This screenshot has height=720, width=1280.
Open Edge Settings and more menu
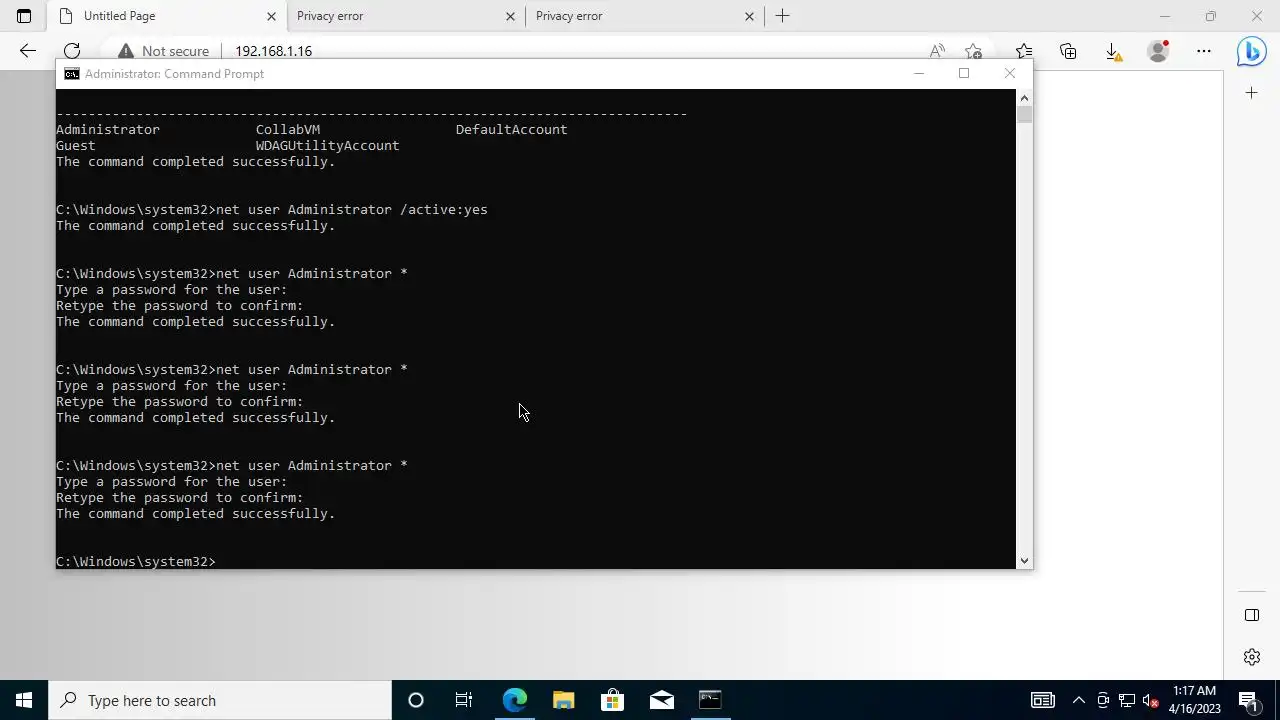click(x=1204, y=51)
